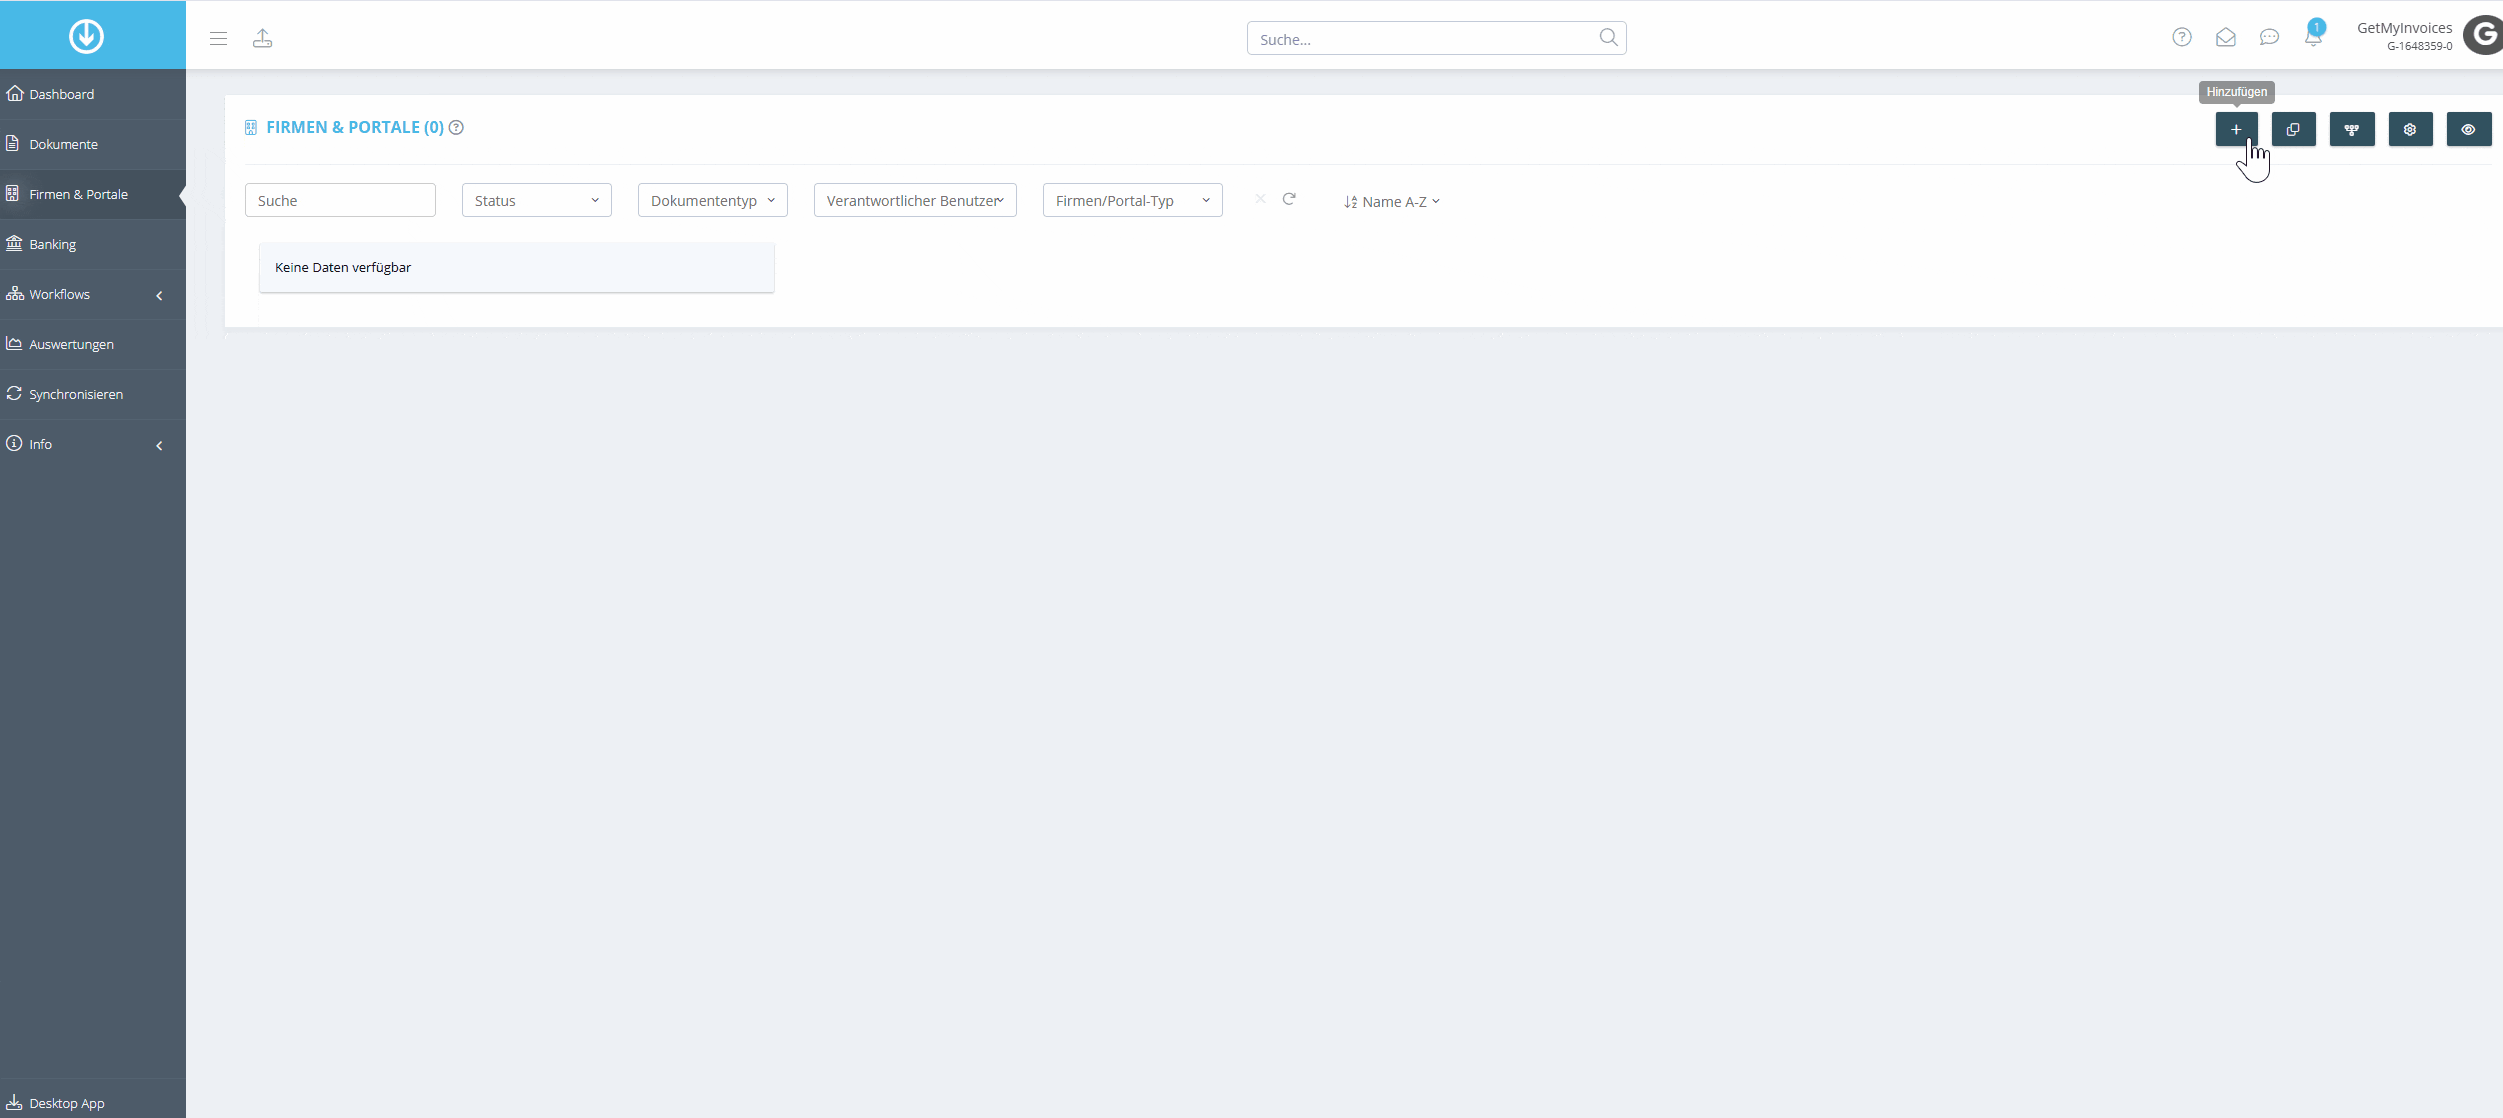Screen dimensions: 2503x1118
Task: Click the upload icon in the top bar
Action: point(262,38)
